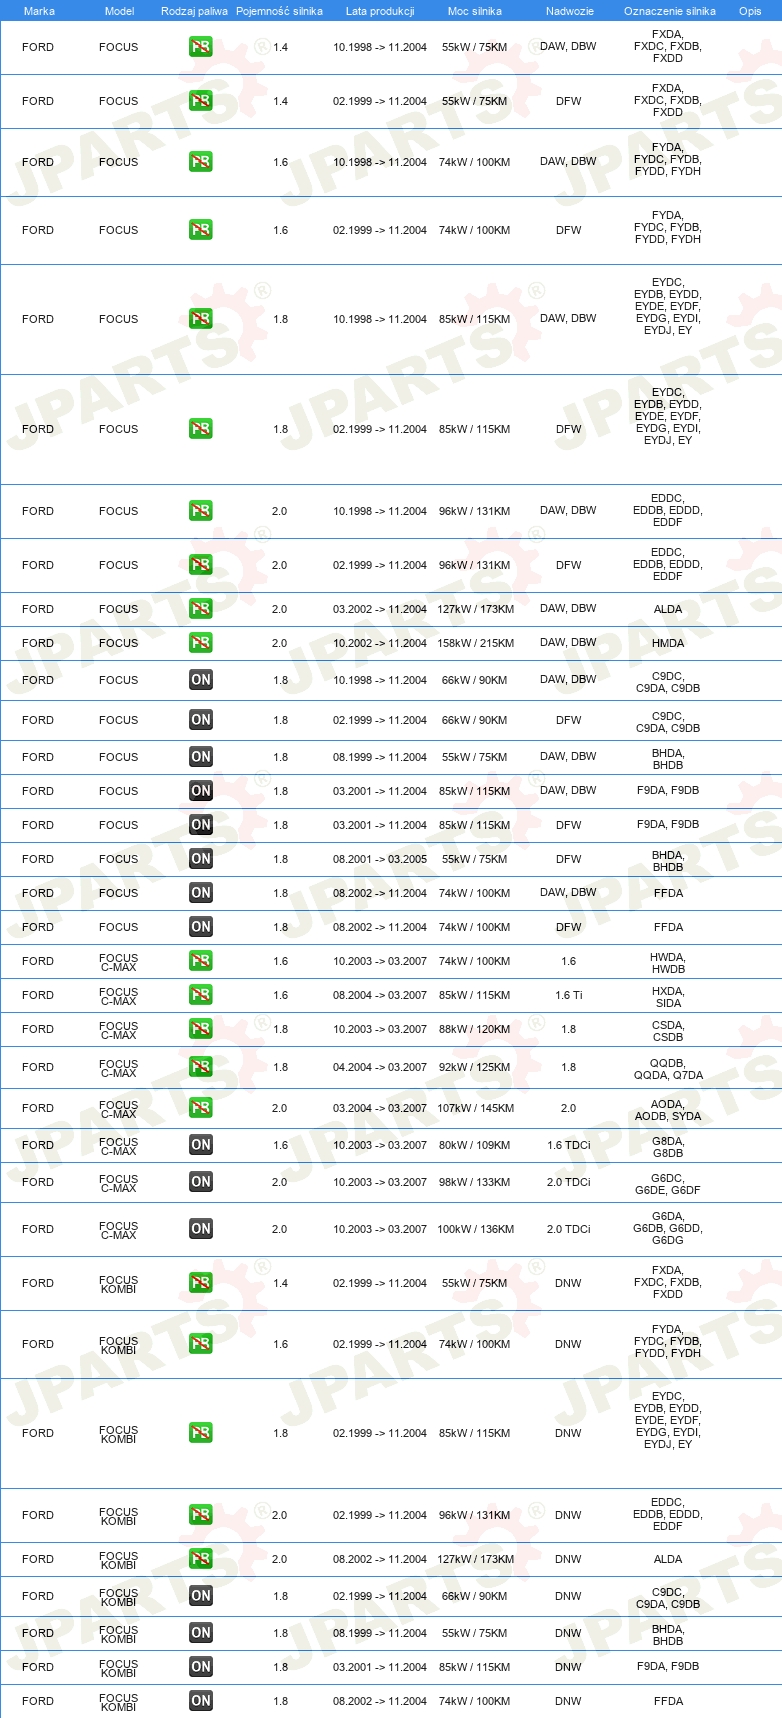Screen dimensions: 782x1718
Task: Click the G6DA, G6DB, G6DD, G6DG cell
Action: pos(668,1228)
